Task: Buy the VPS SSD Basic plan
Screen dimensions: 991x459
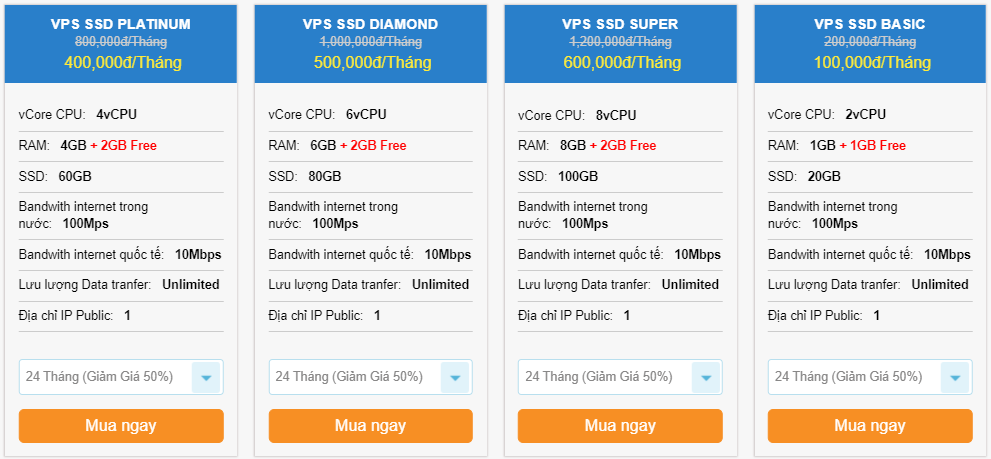Action: (x=869, y=425)
